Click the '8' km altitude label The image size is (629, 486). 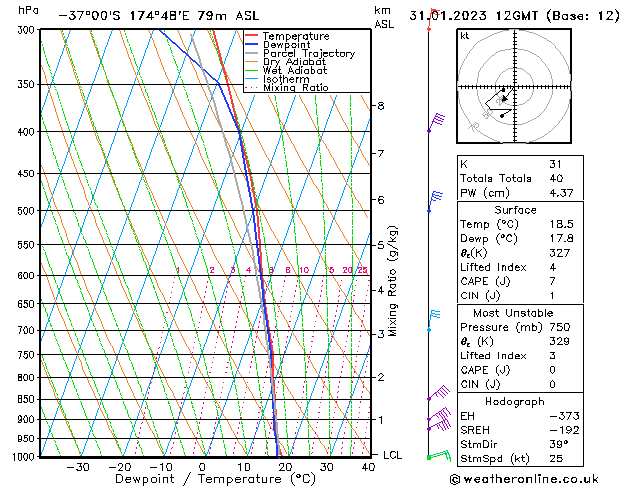381,106
